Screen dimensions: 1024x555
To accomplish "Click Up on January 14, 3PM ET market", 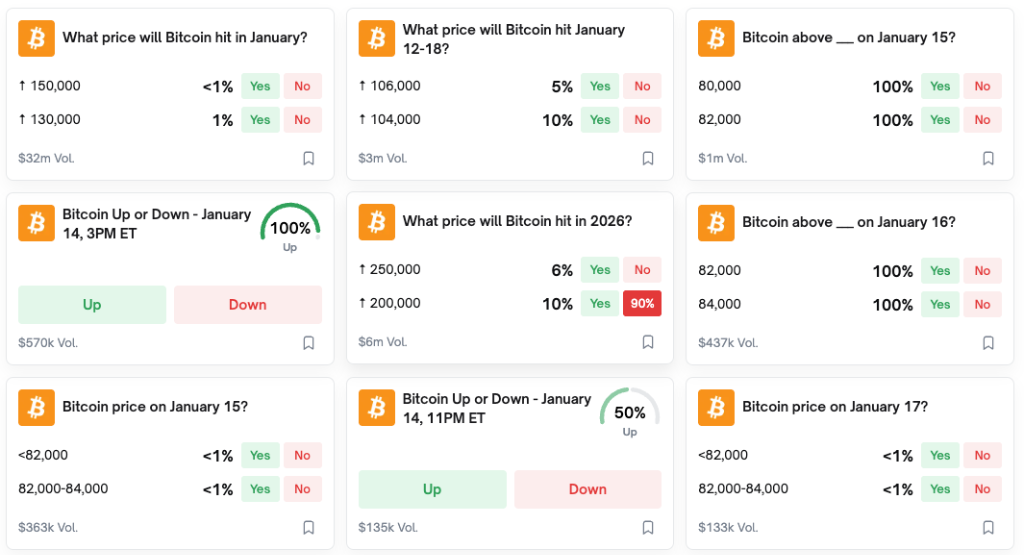I will [x=92, y=305].
